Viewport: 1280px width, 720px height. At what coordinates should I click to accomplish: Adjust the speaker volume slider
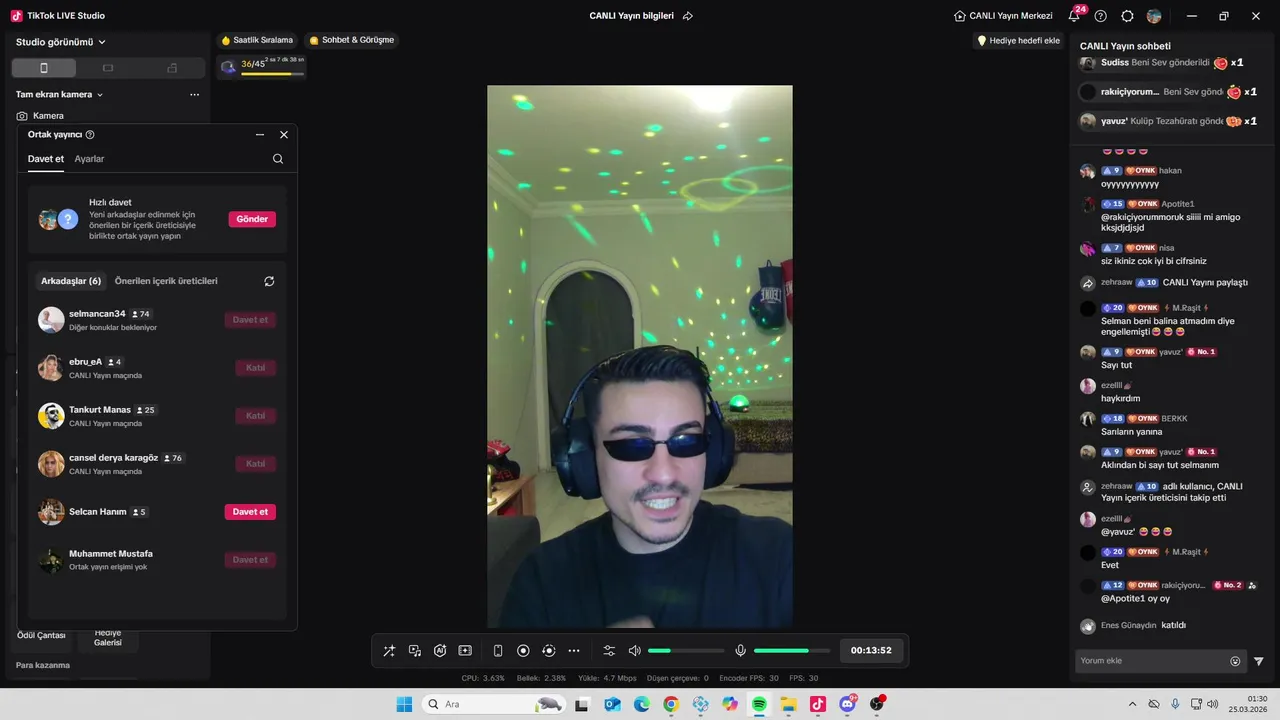[686, 651]
